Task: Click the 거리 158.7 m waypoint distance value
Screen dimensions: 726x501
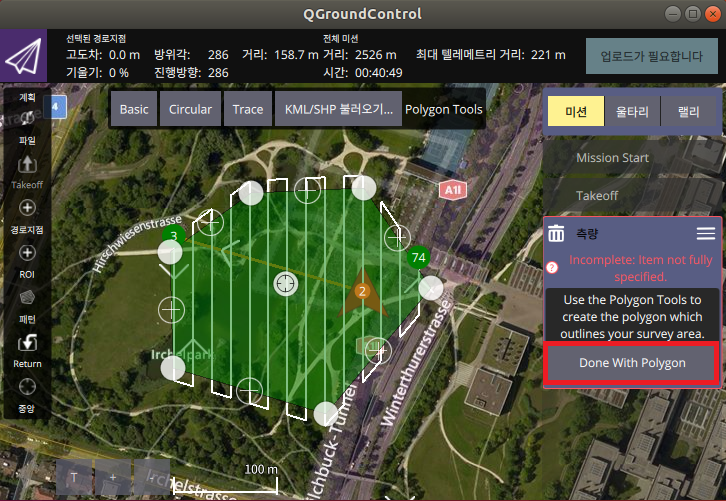Action: pos(296,55)
